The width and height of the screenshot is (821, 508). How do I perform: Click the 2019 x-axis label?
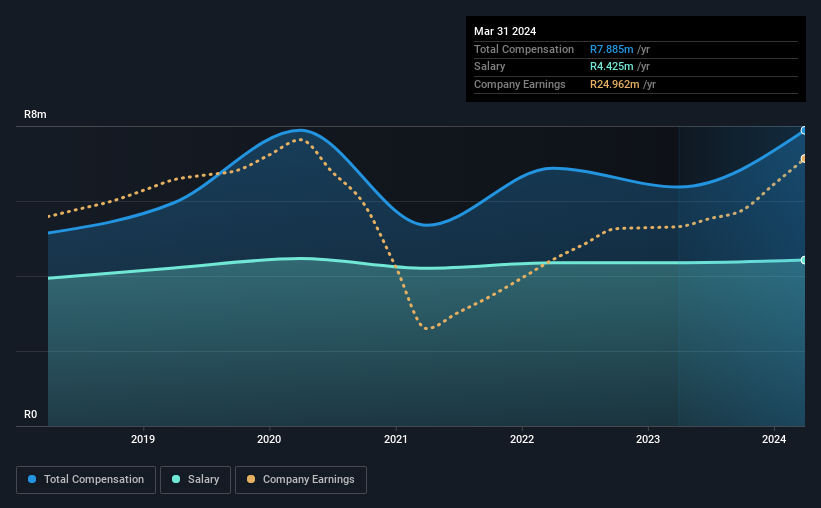click(143, 439)
